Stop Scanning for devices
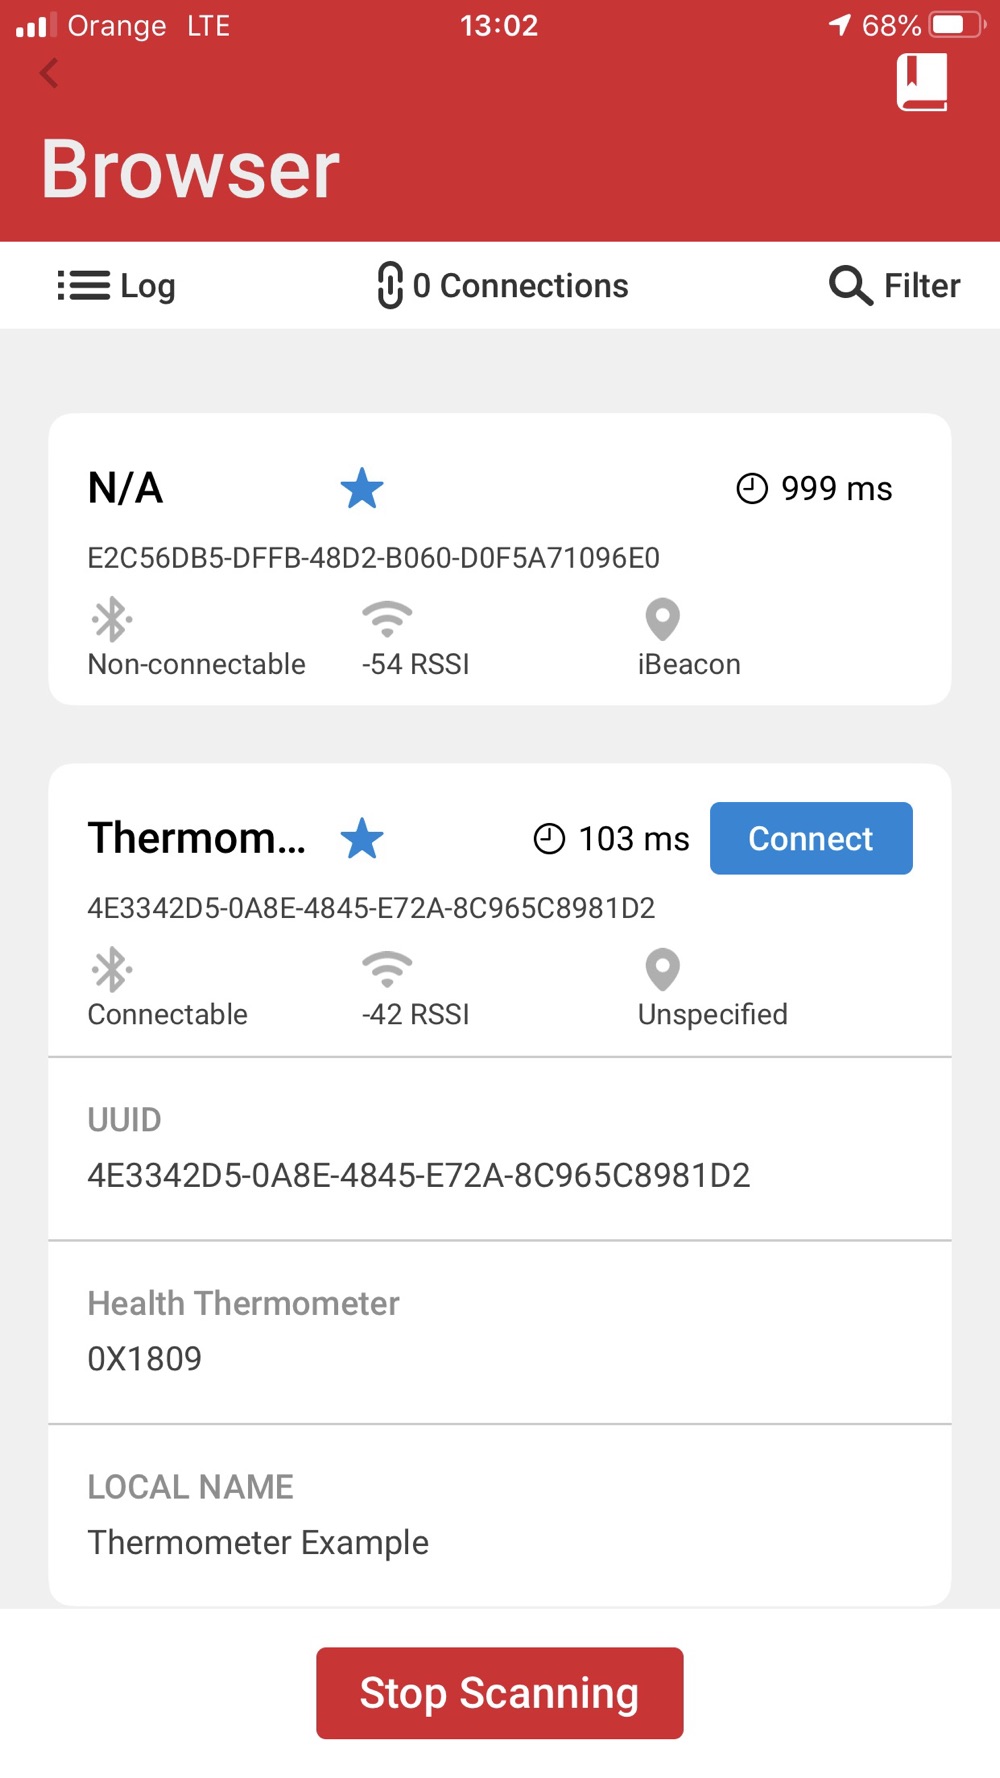1000x1778 pixels. 500,1693
